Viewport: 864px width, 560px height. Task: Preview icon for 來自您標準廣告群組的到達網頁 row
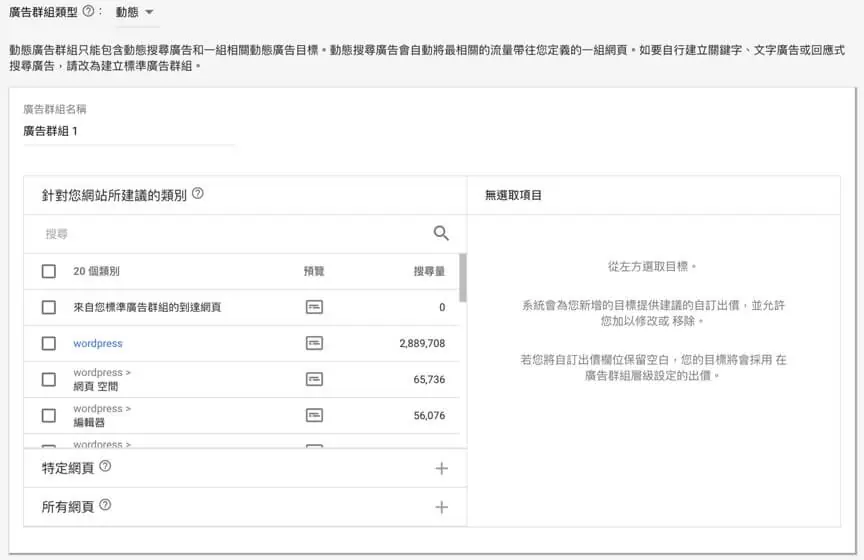(314, 307)
